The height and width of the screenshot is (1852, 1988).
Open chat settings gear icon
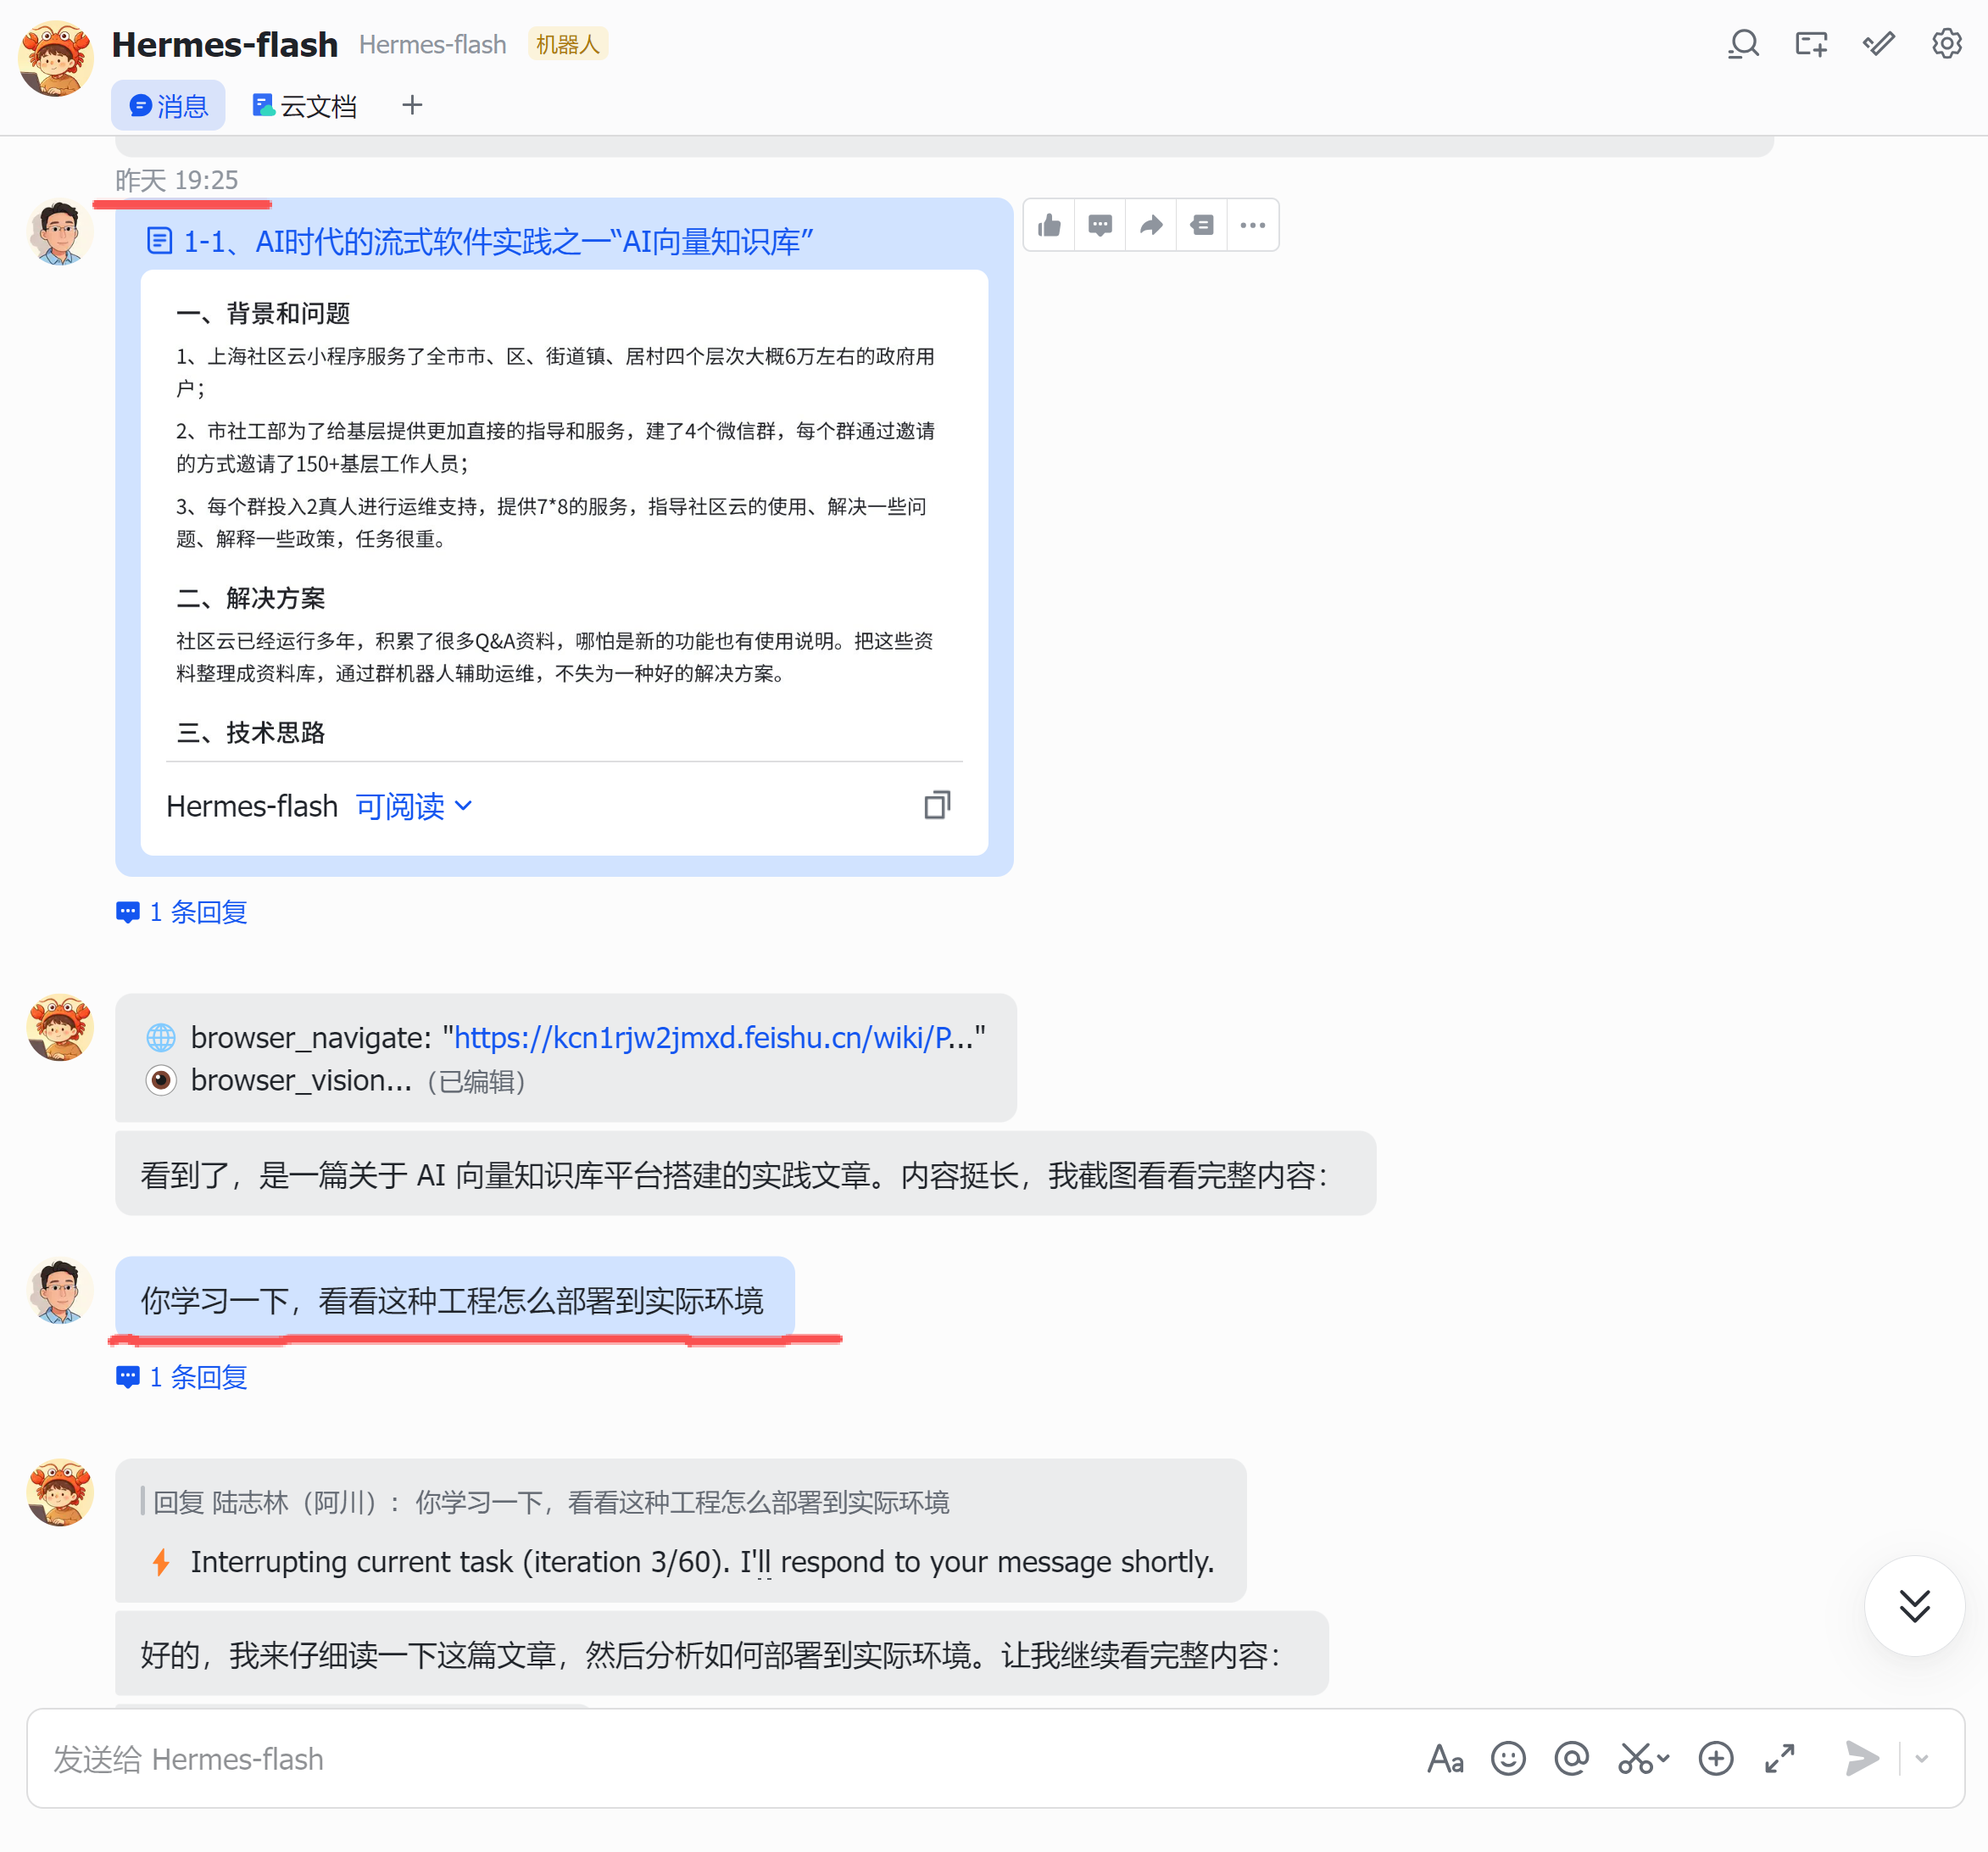pyautogui.click(x=1946, y=44)
